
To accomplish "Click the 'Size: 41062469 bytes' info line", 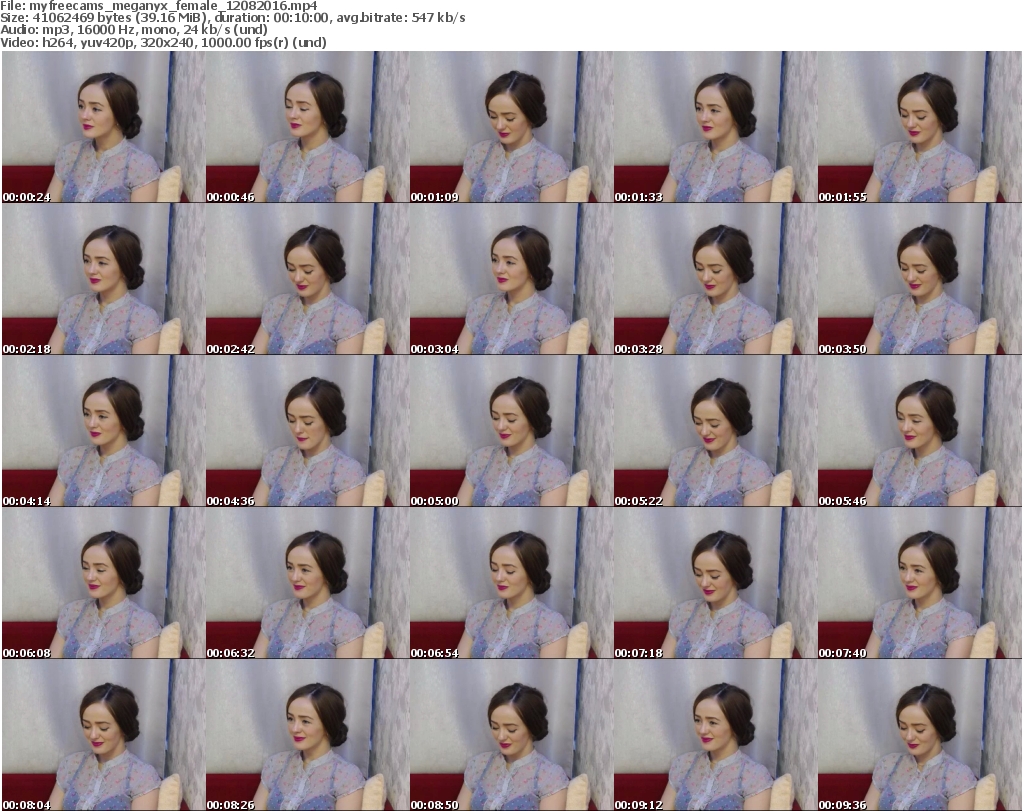I will point(232,18).
